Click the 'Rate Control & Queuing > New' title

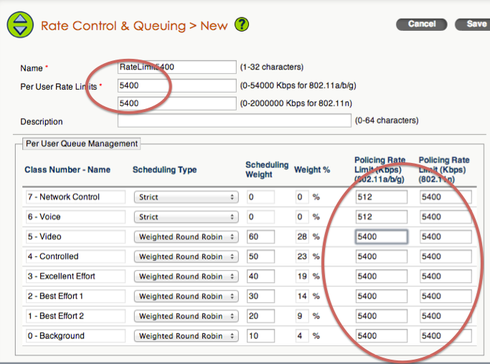[x=134, y=26]
